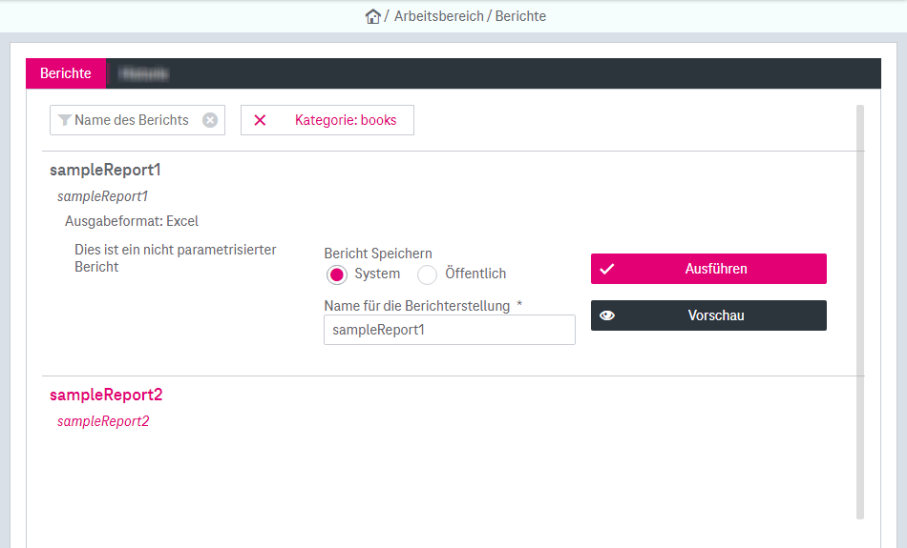Select the System radio option
Image resolution: width=907 pixels, height=548 pixels.
pos(337,274)
